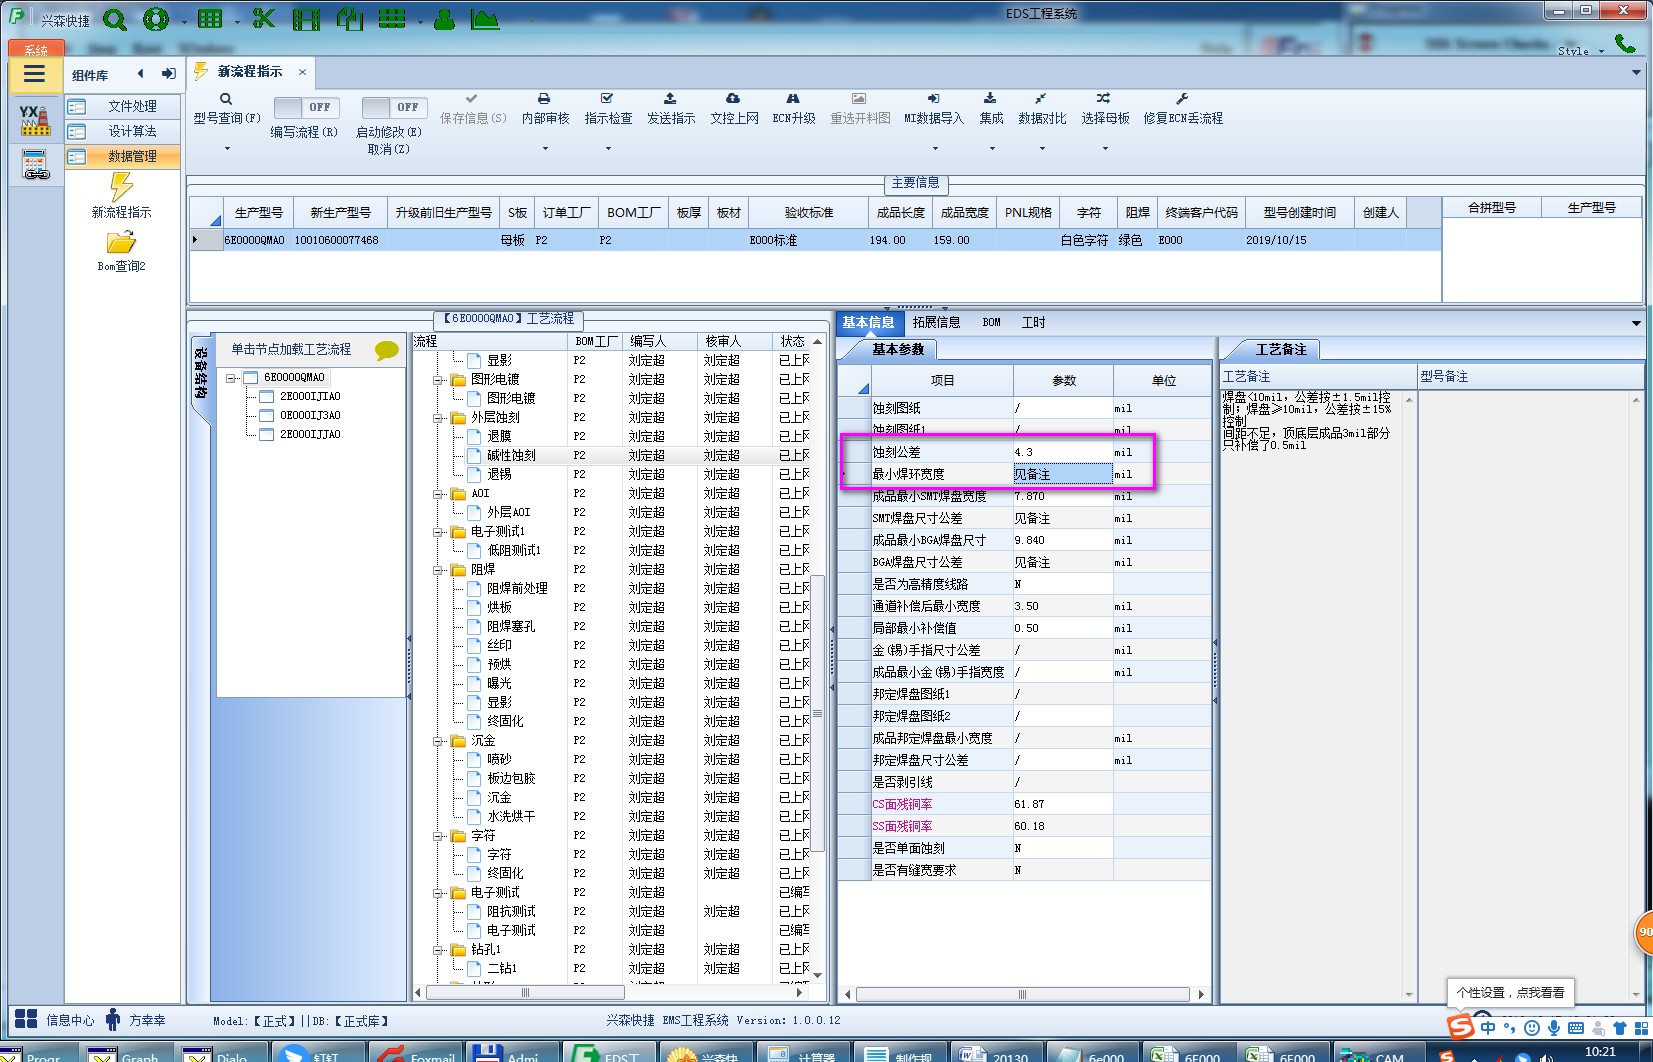Open the hamburger menu in sidebar
This screenshot has height=1062, width=1653.
35,74
